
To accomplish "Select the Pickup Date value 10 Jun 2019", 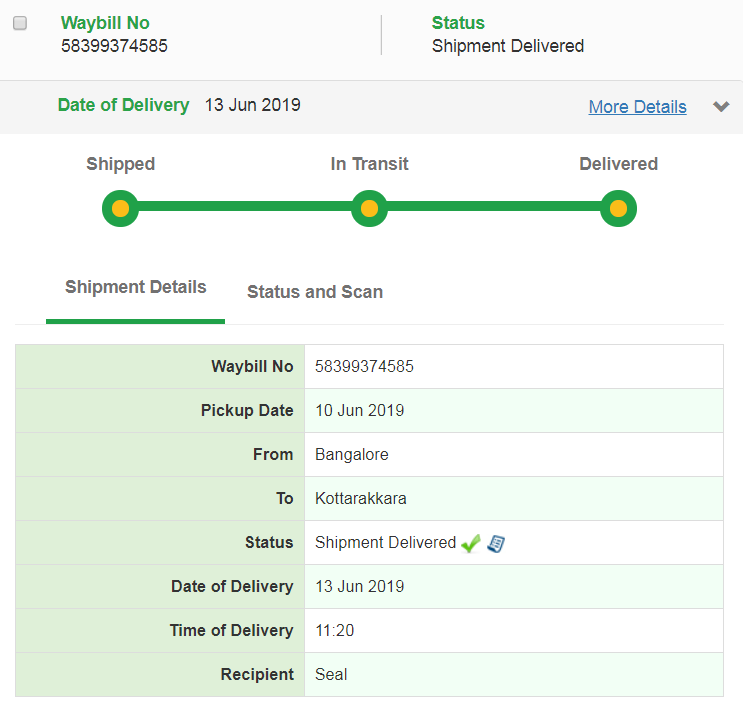I will pos(359,411).
